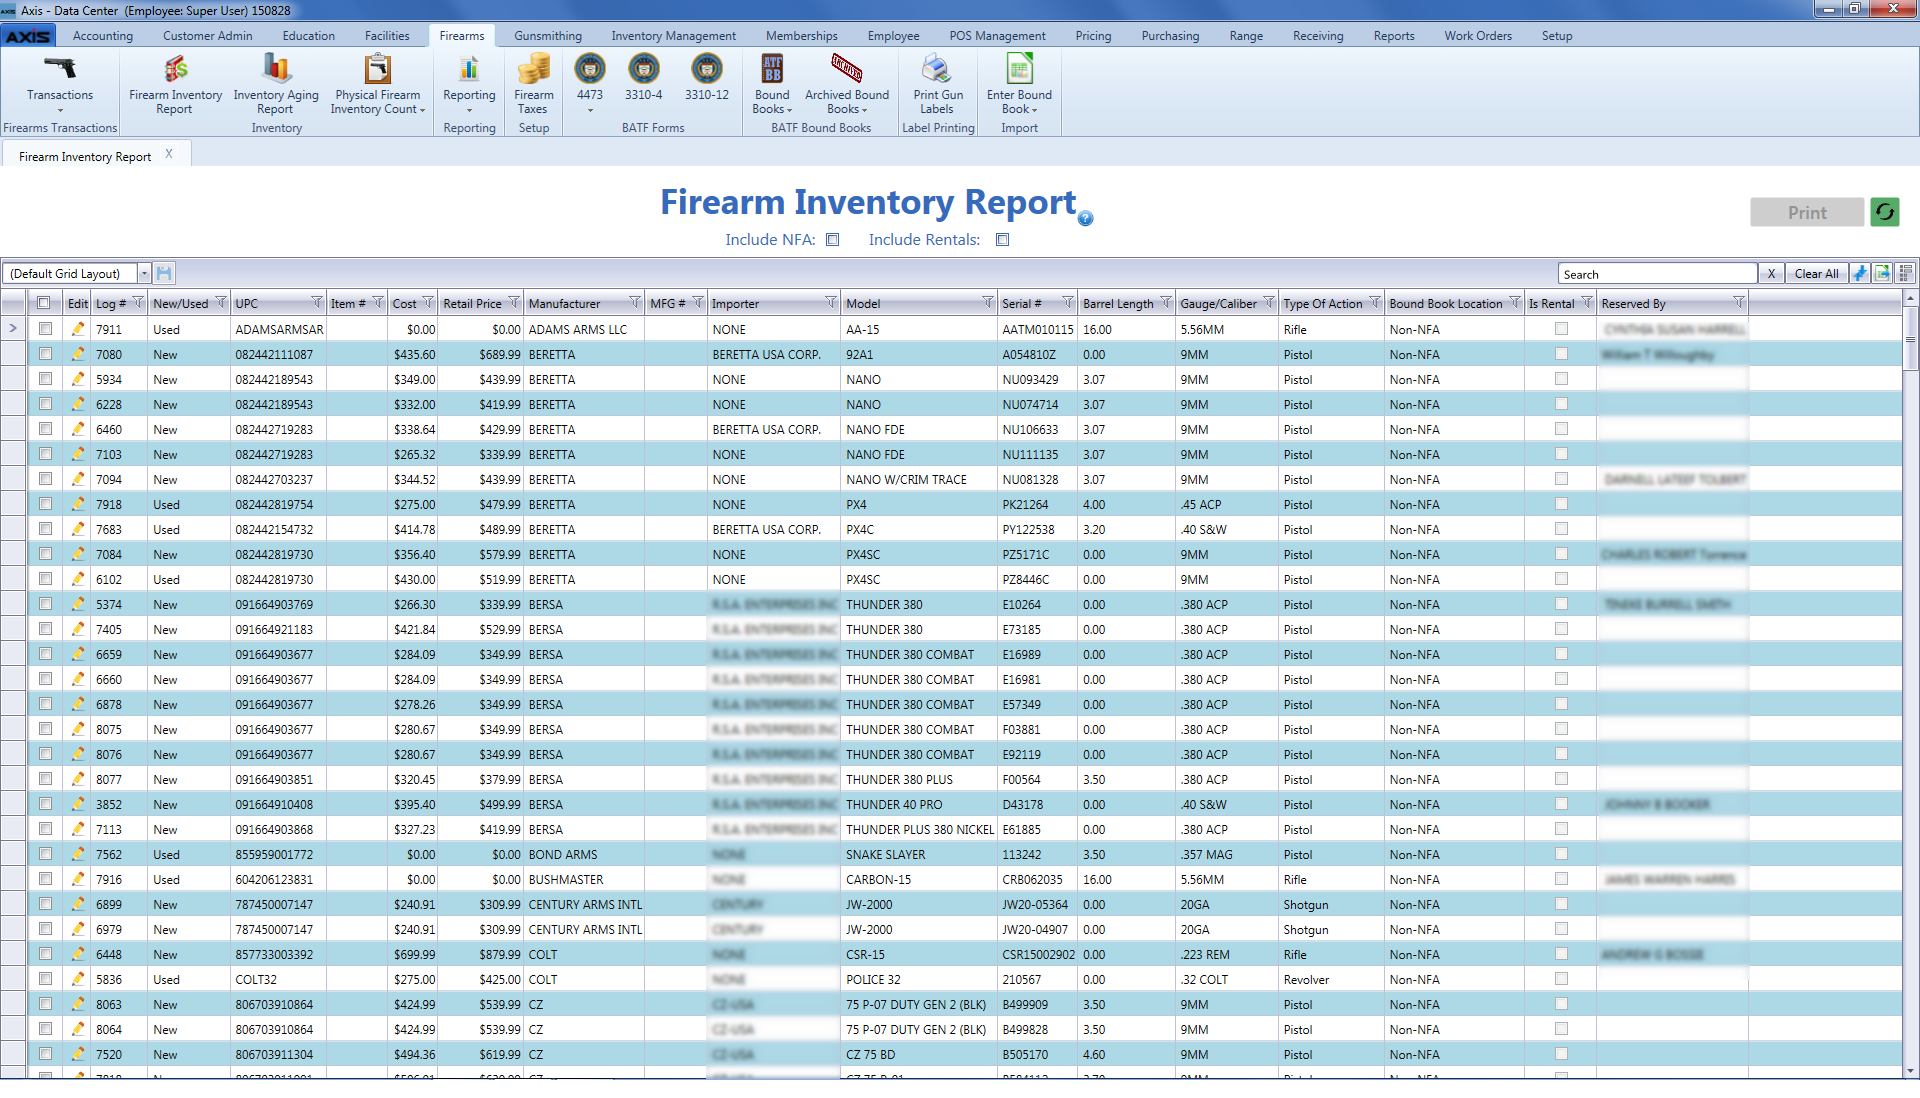Open filter on Manufacturer column

[634, 303]
